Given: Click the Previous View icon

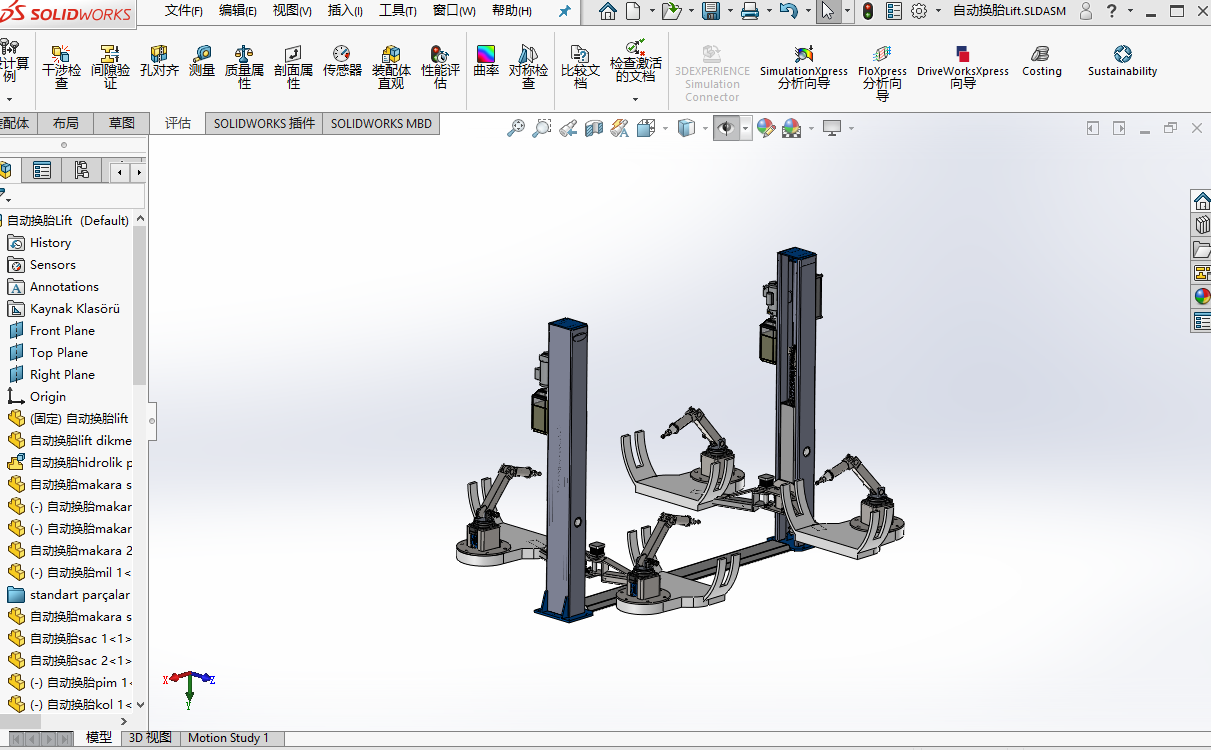Looking at the screenshot, I should (x=568, y=128).
